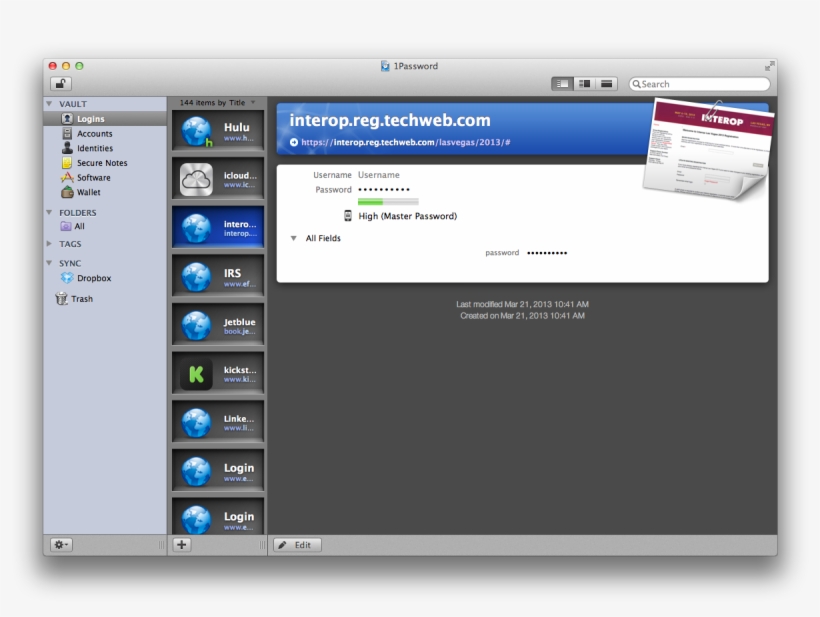Select the All folder
This screenshot has height=617, width=820.
[x=105, y=226]
